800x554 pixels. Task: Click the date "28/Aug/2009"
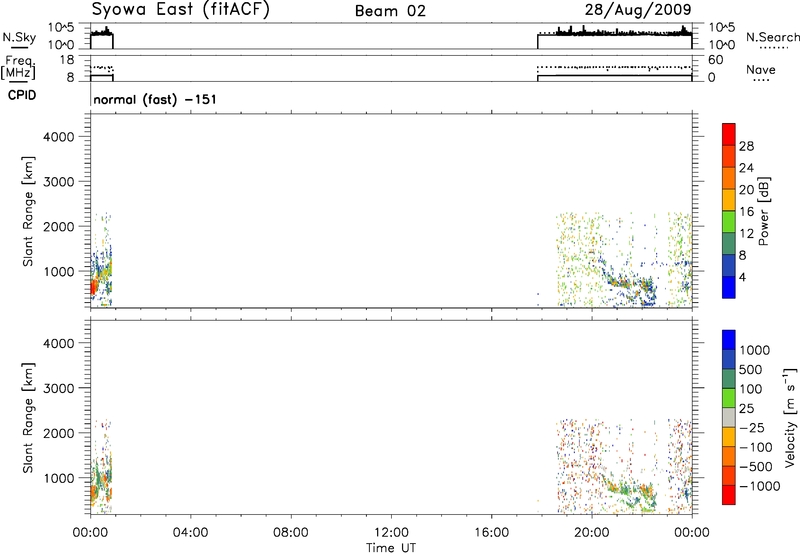(x=638, y=10)
